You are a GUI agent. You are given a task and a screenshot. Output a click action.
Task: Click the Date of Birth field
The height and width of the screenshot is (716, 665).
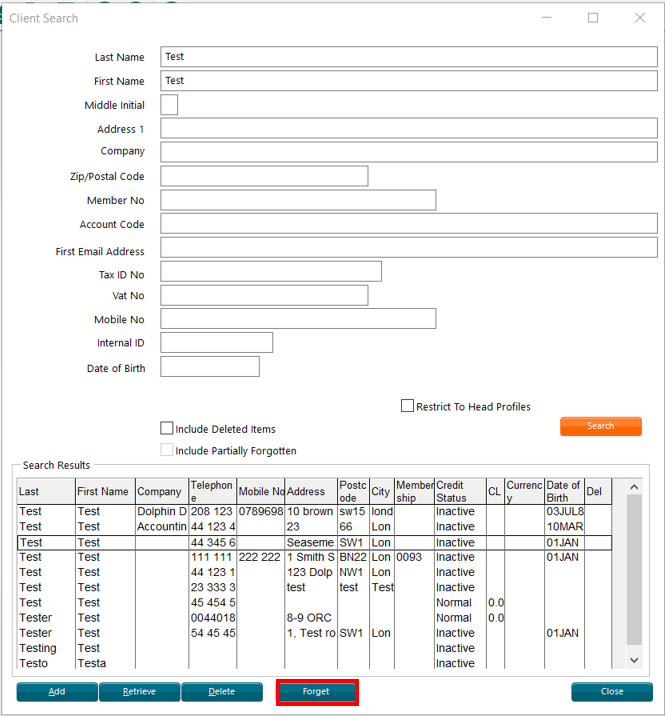point(210,367)
